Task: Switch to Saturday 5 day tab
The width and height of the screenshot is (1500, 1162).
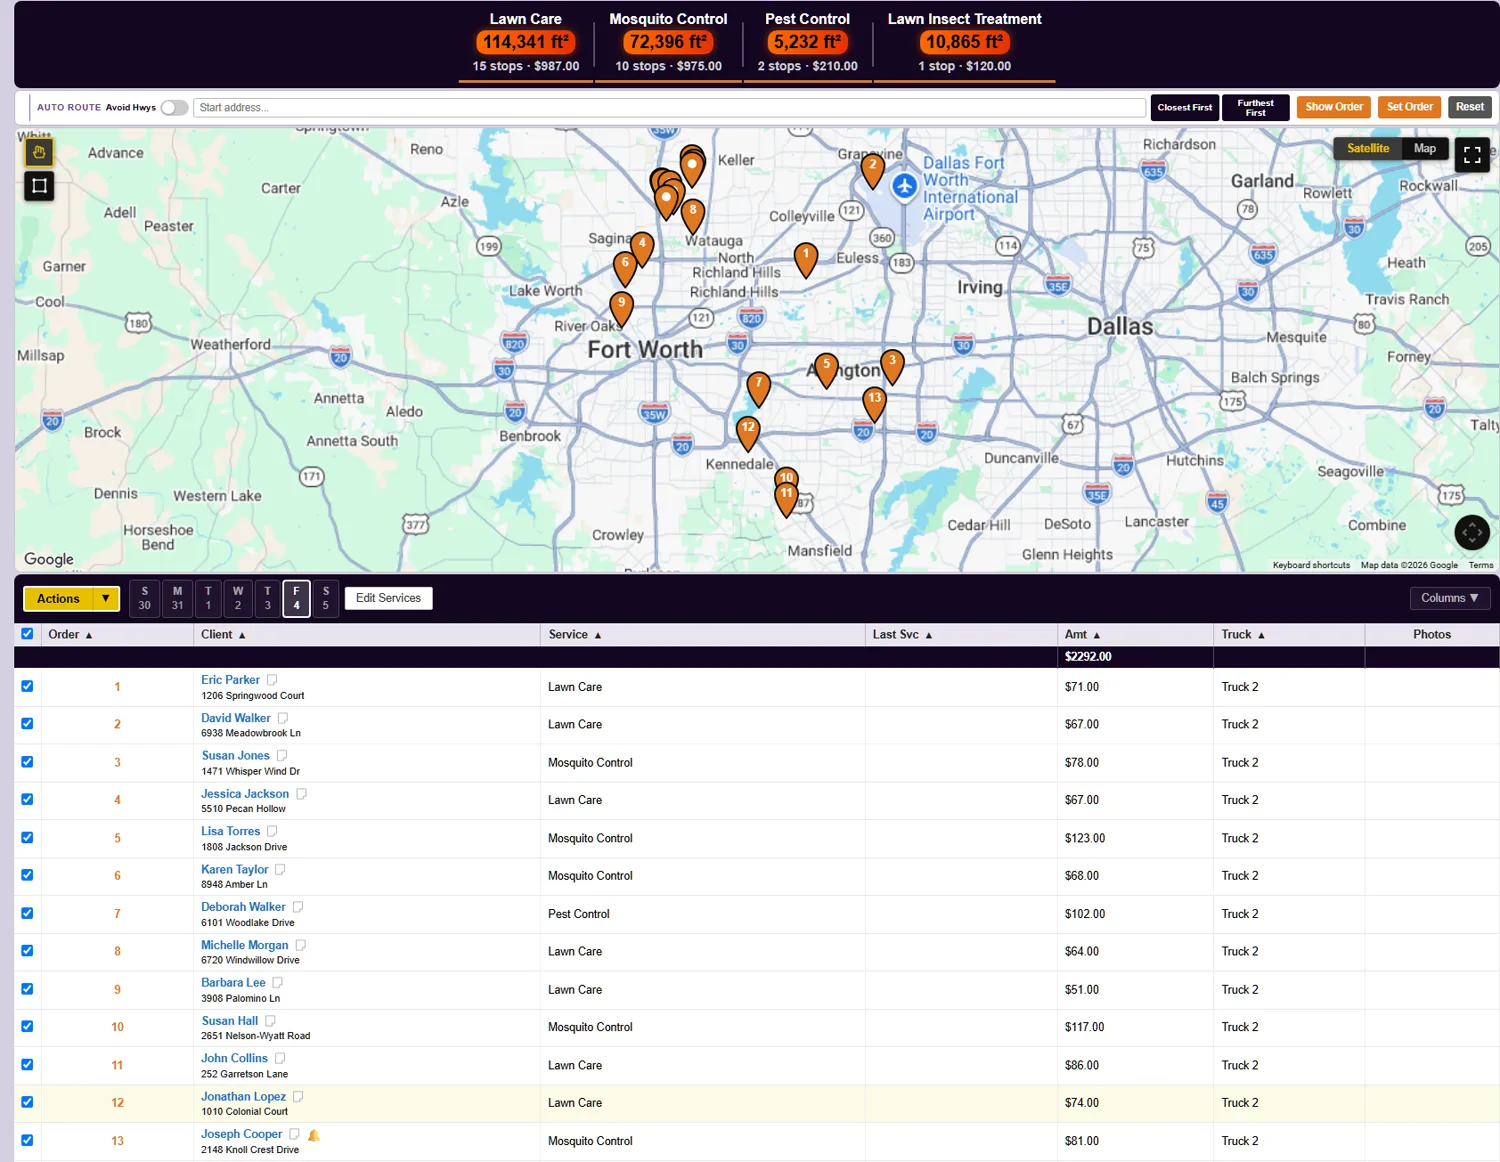Action: [x=326, y=598]
